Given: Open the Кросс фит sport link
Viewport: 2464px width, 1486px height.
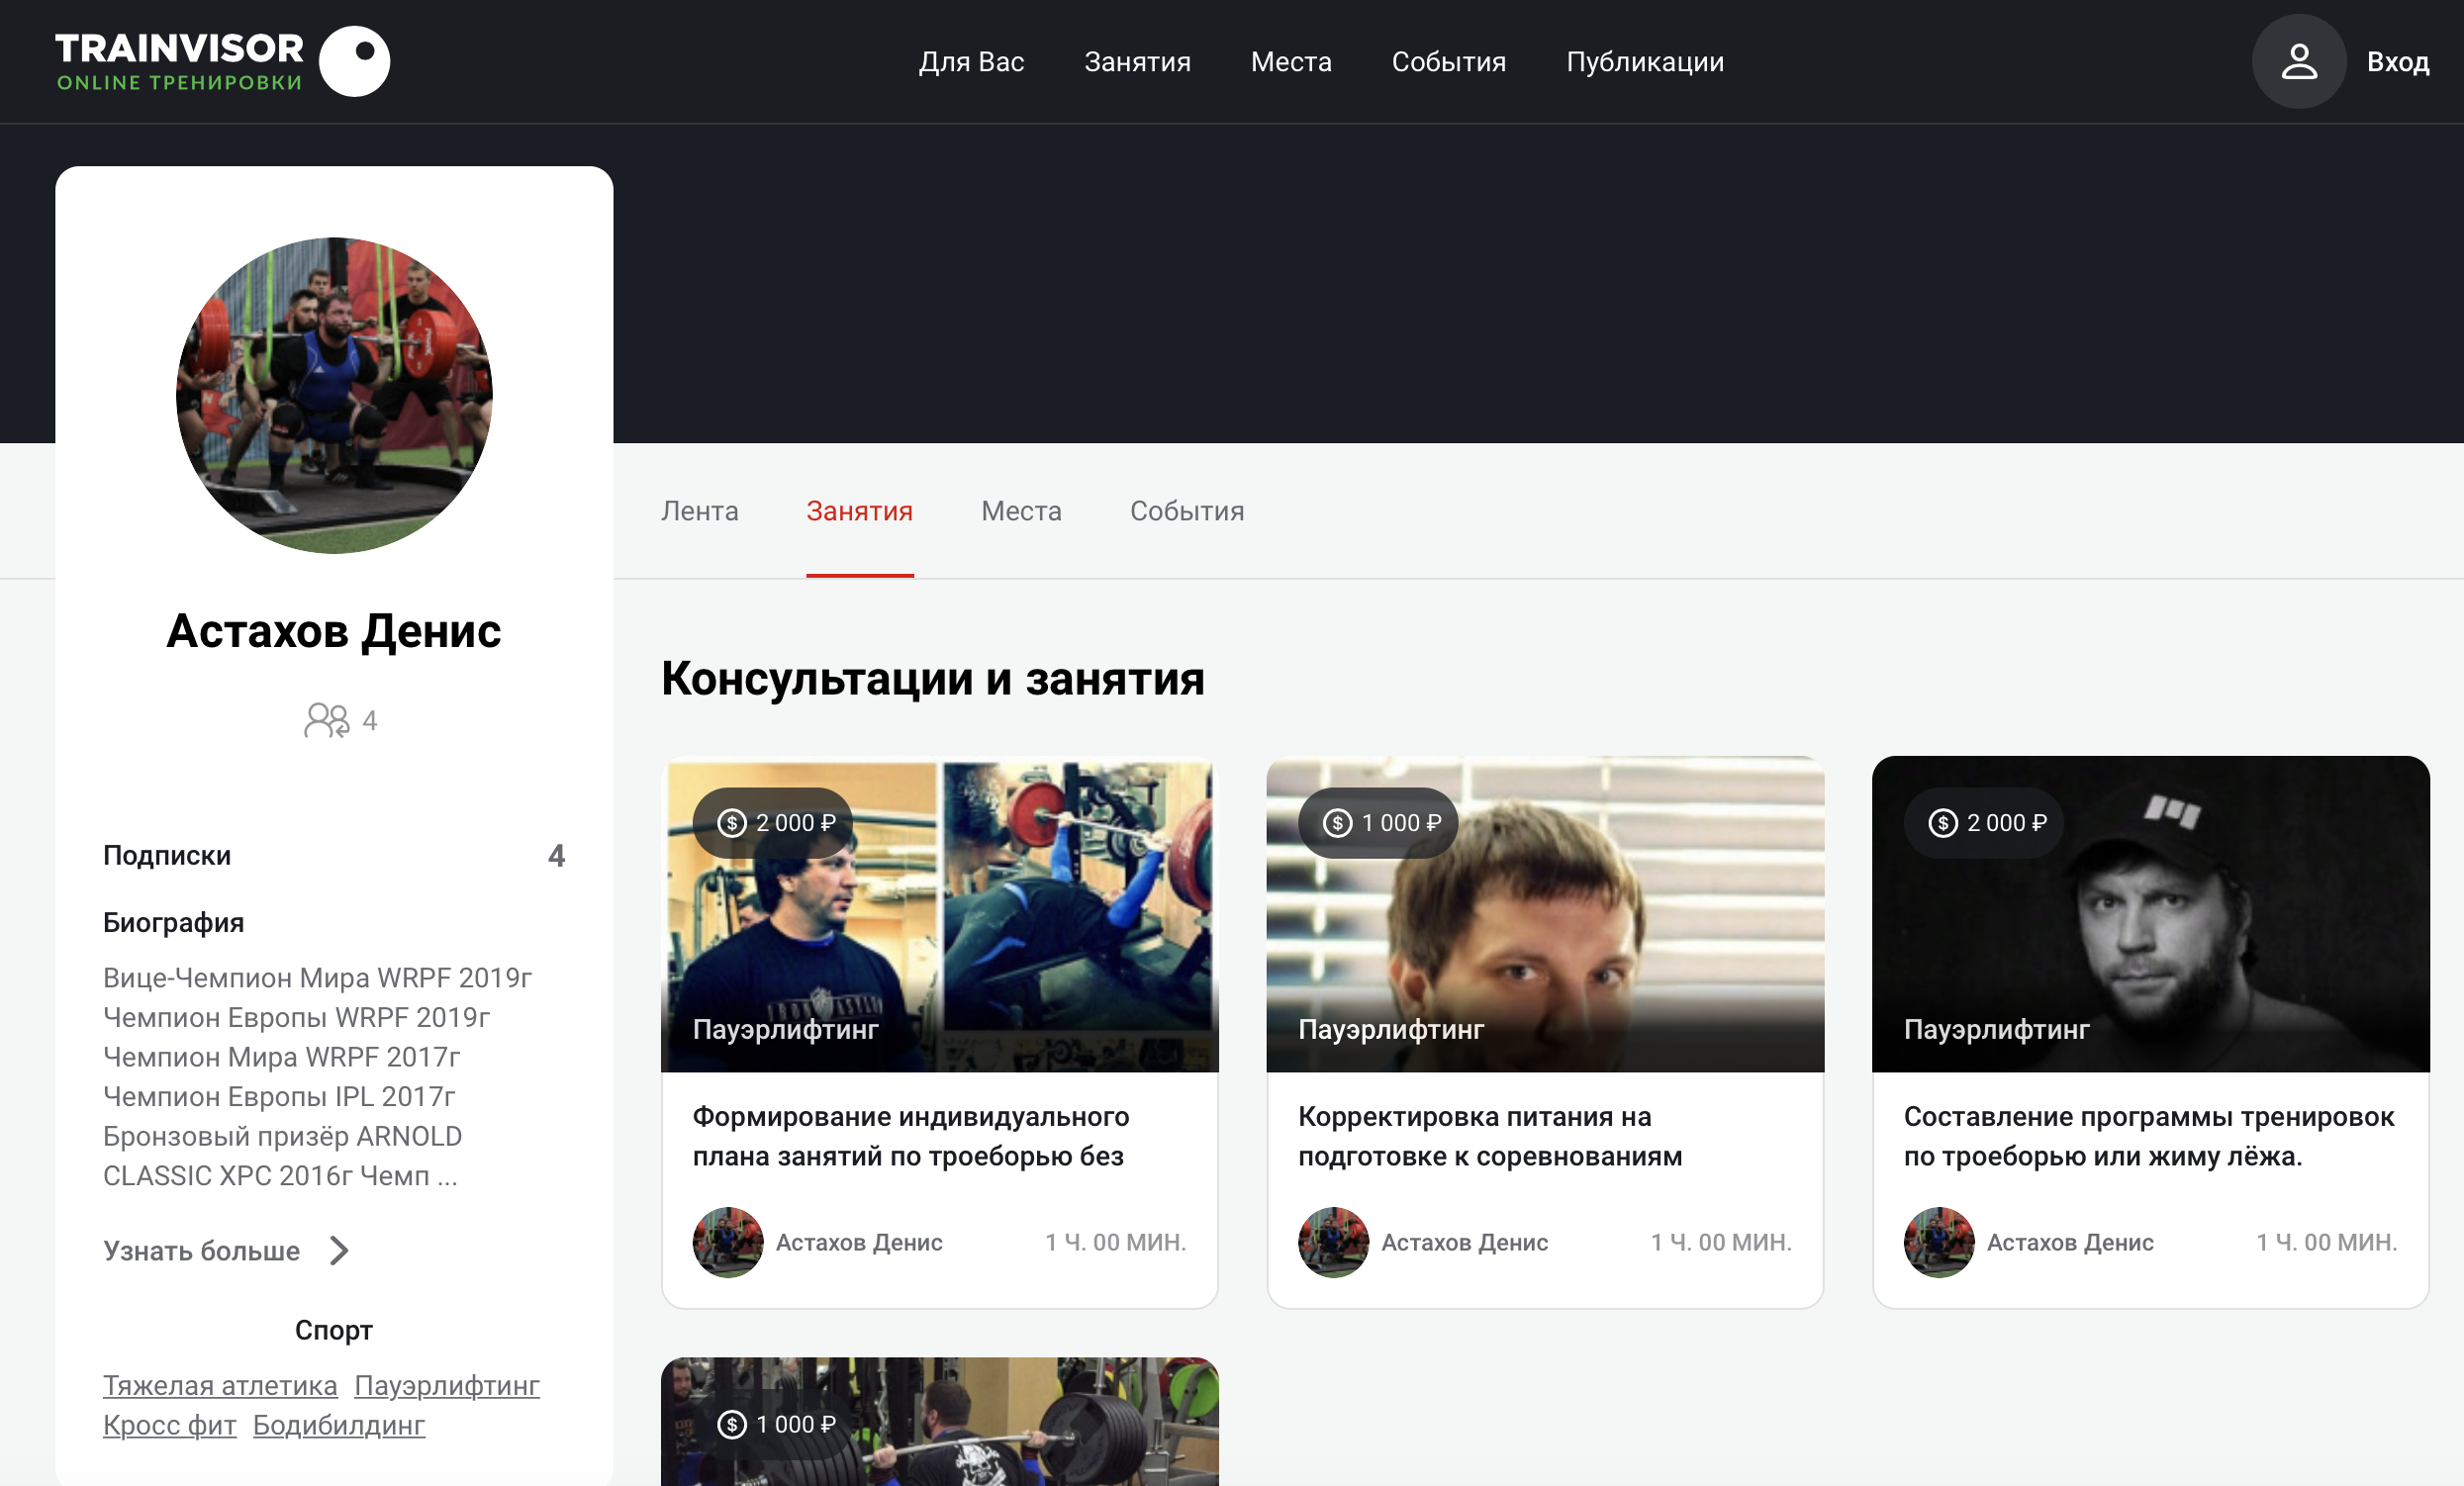Looking at the screenshot, I should coord(169,1425).
